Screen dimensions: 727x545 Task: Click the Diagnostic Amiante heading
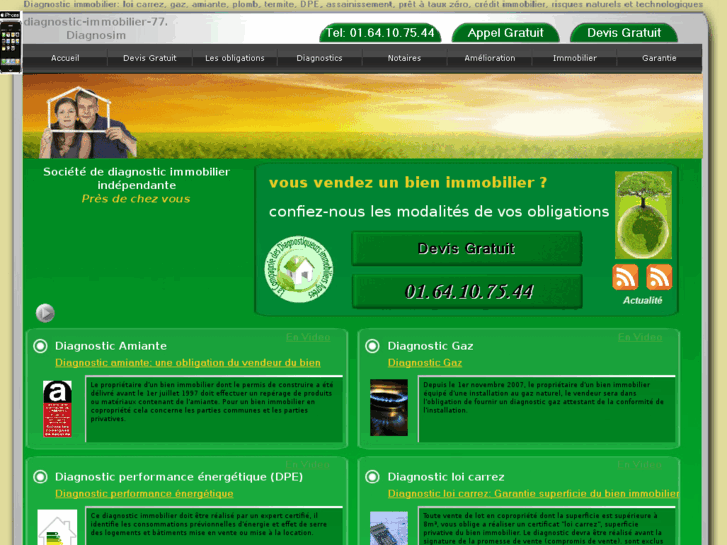(111, 346)
